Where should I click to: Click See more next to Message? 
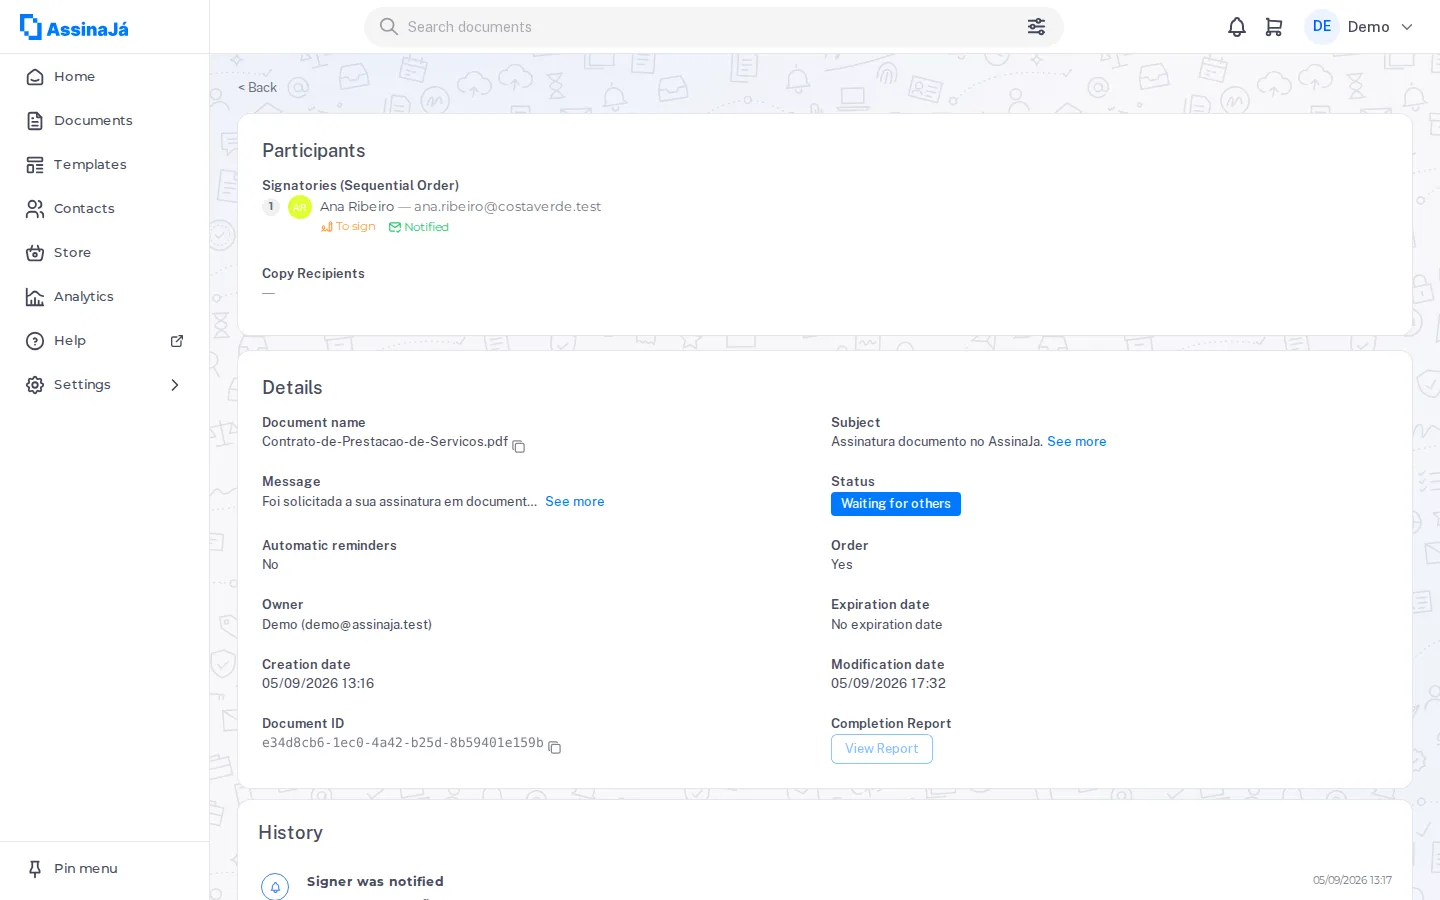pos(575,501)
